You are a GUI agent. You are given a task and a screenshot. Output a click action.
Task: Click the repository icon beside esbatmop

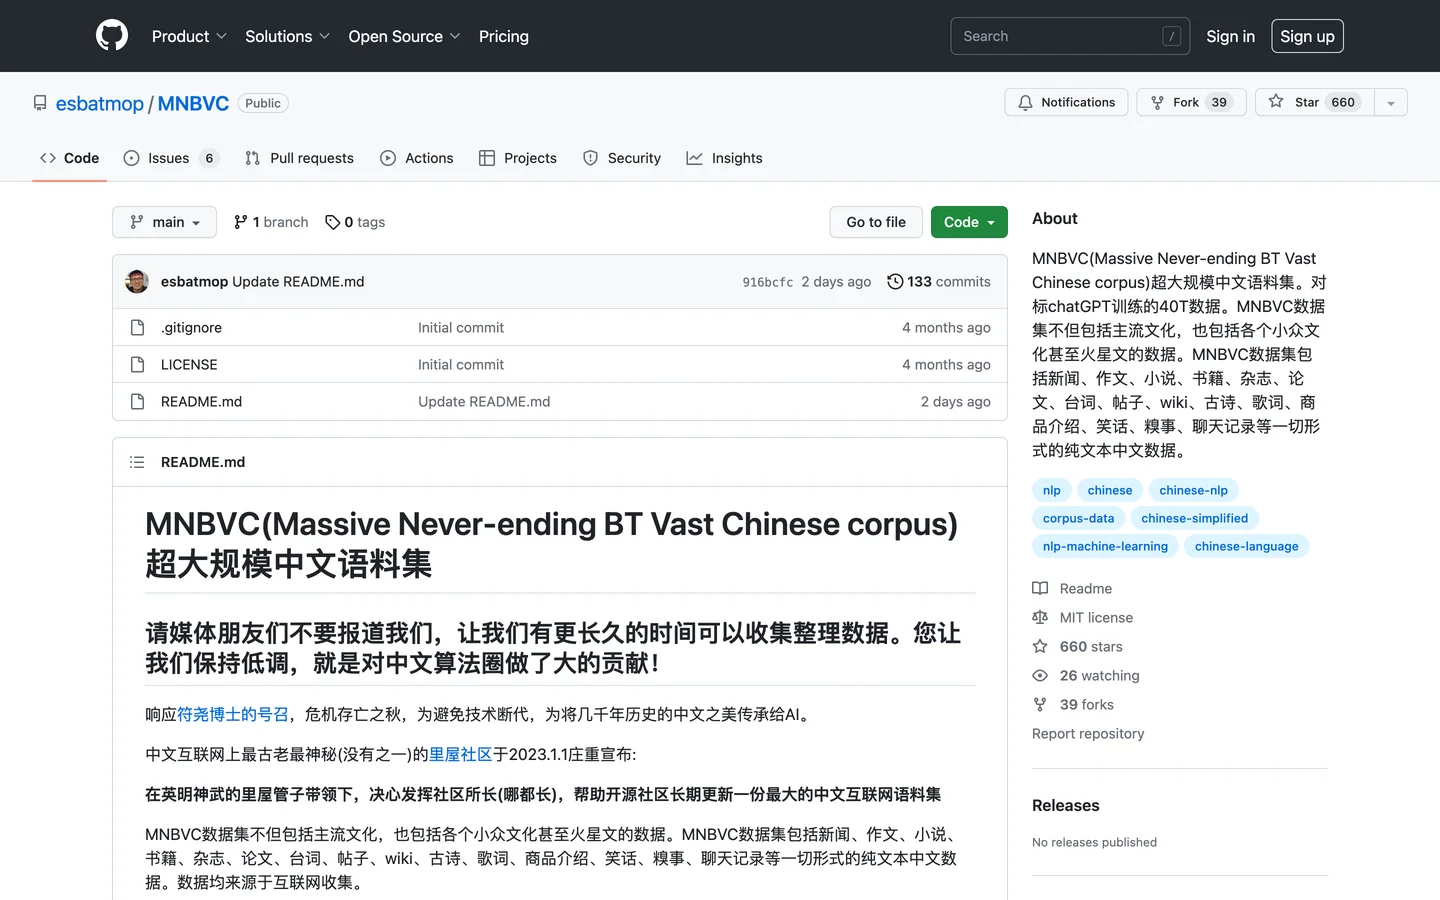point(40,103)
